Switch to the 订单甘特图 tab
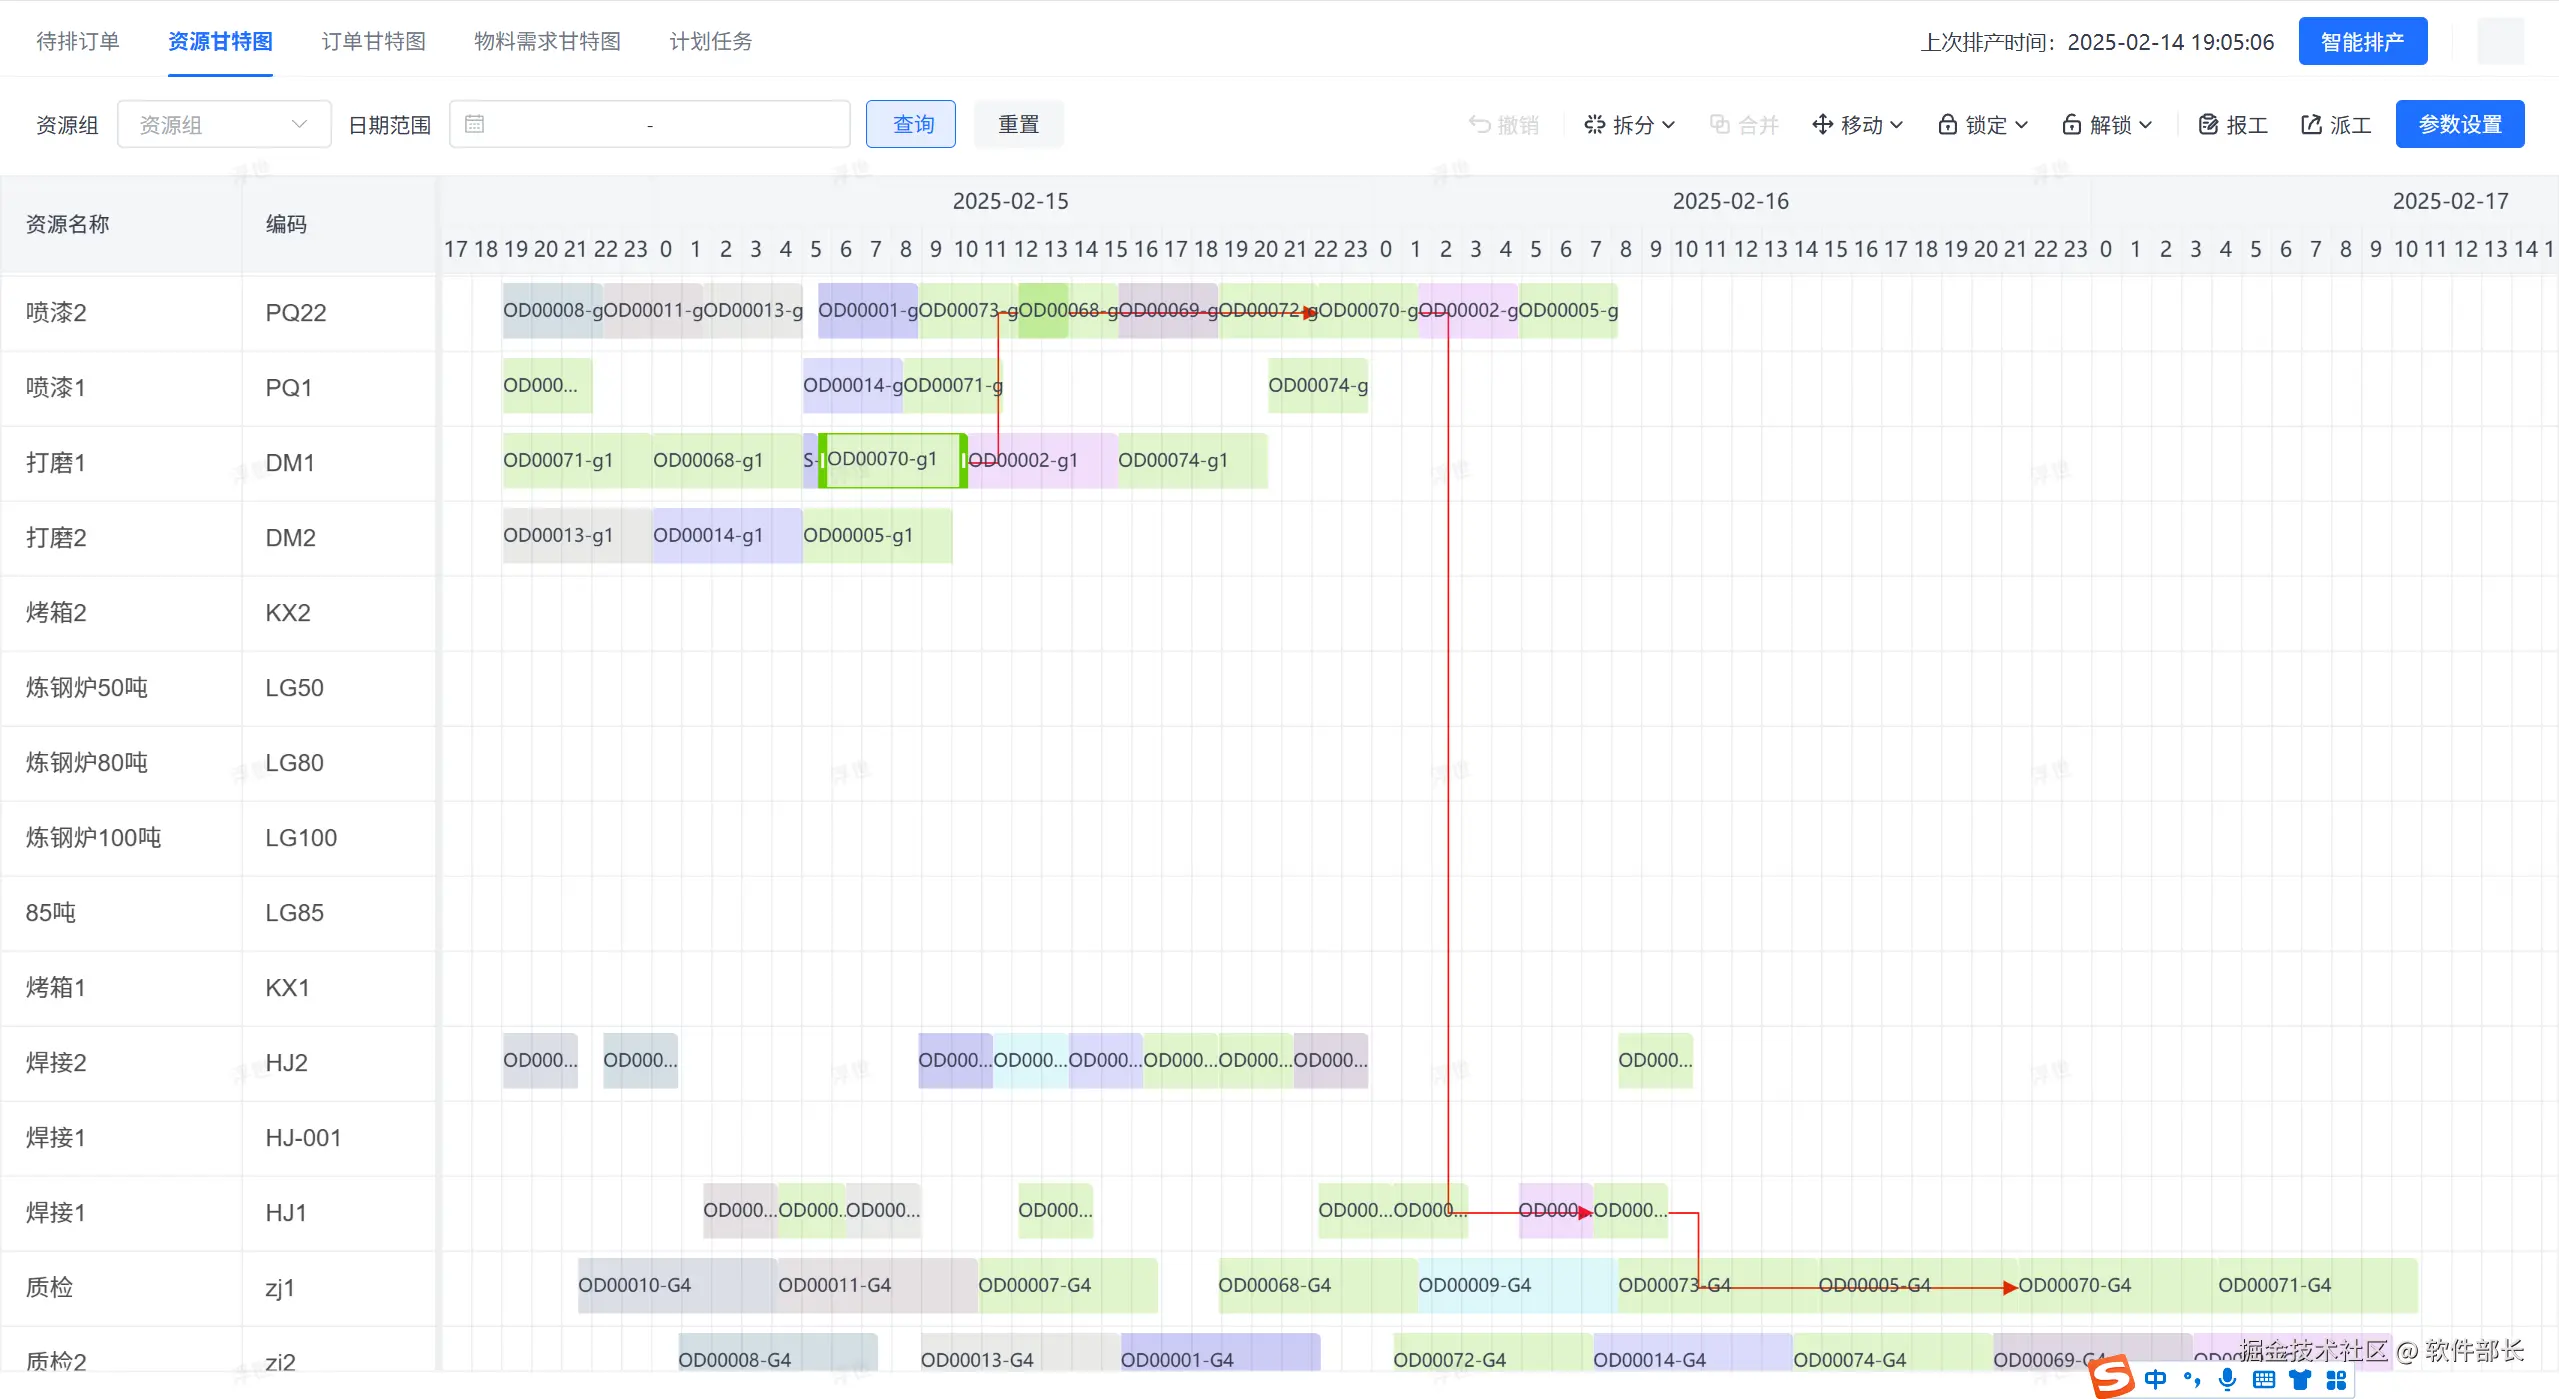The height and width of the screenshot is (1399, 2559). click(x=373, y=41)
